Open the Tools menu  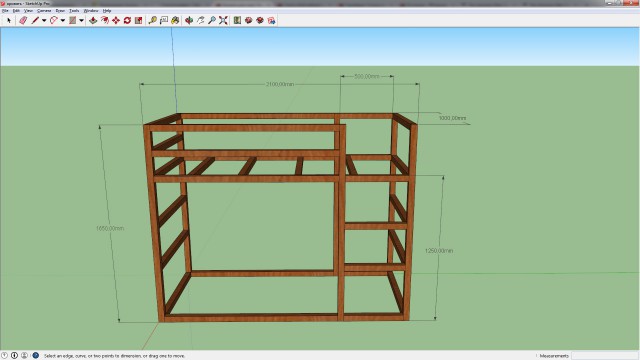click(74, 11)
